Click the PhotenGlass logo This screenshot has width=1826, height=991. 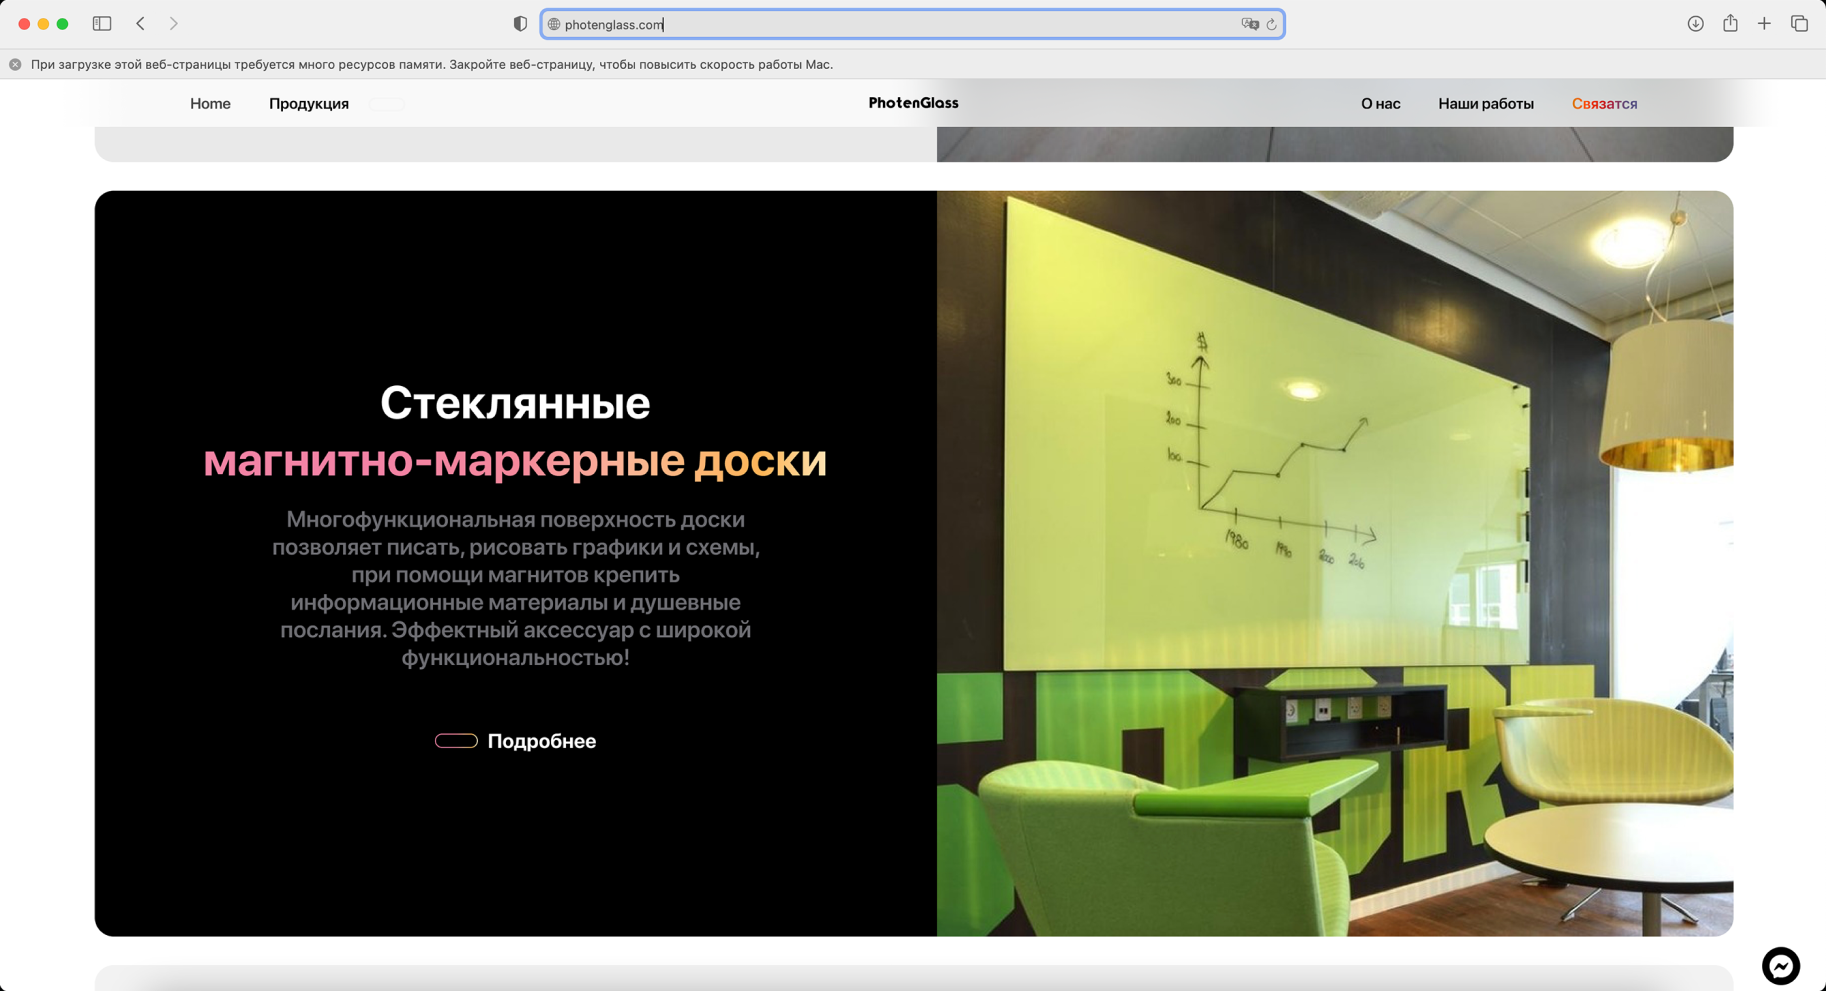coord(913,103)
